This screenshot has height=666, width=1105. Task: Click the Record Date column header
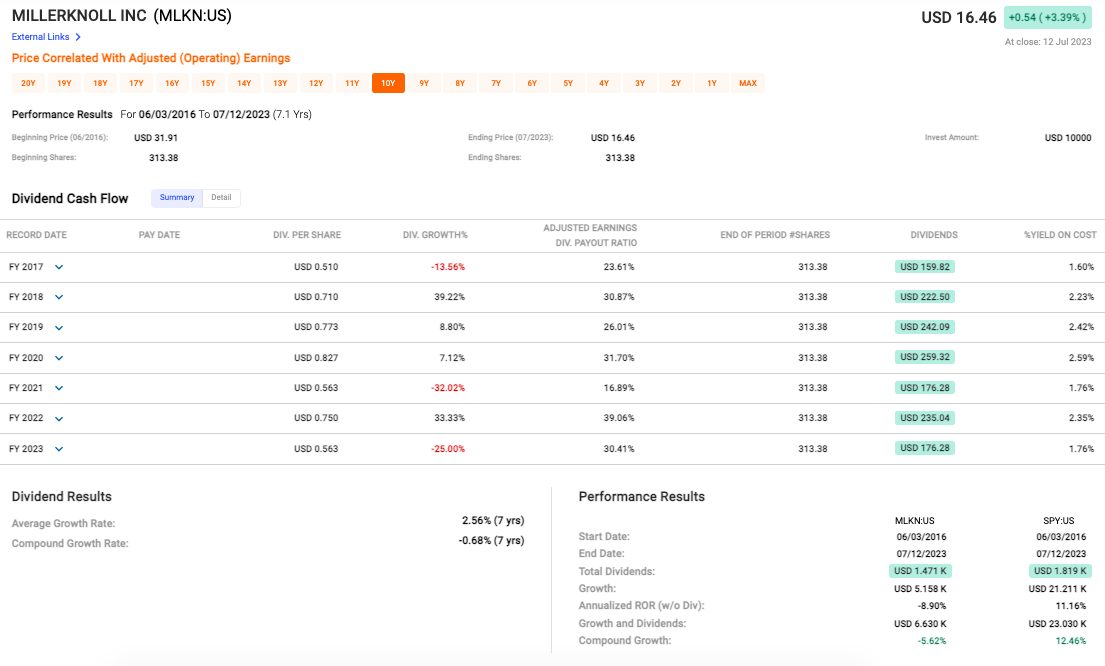click(37, 235)
